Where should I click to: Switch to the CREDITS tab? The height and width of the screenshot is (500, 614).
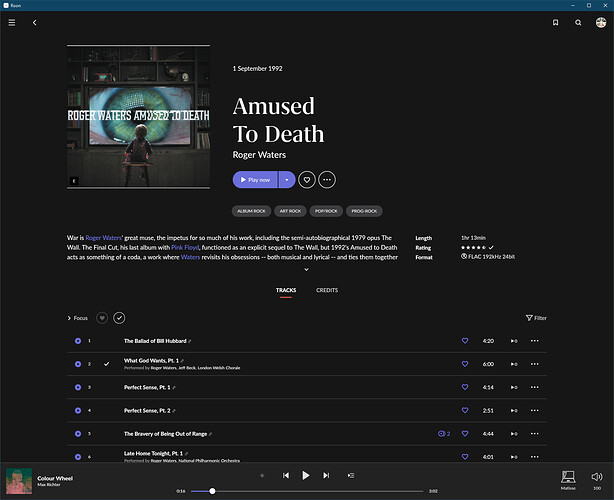327,290
